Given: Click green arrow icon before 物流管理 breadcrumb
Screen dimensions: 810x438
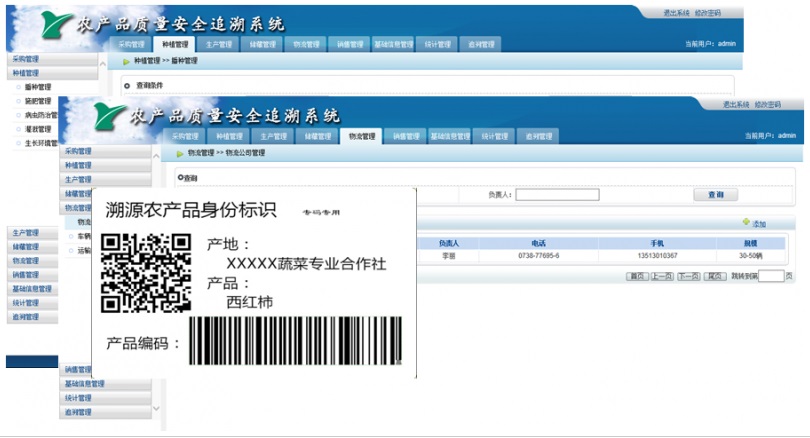Looking at the screenshot, I should [x=180, y=153].
